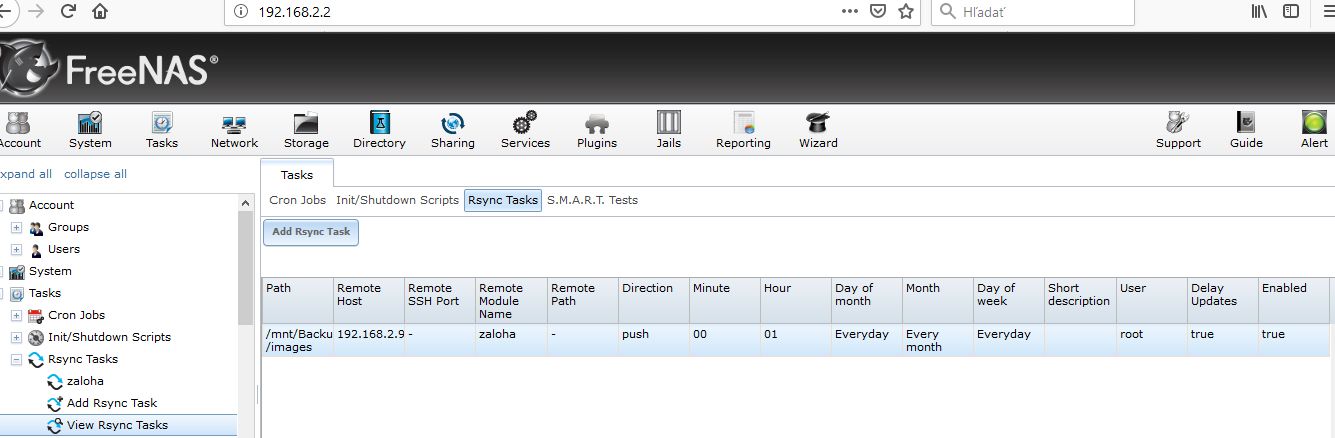Open the Directory toolbar icon
Screen dimensions: 1335x438
point(380,123)
